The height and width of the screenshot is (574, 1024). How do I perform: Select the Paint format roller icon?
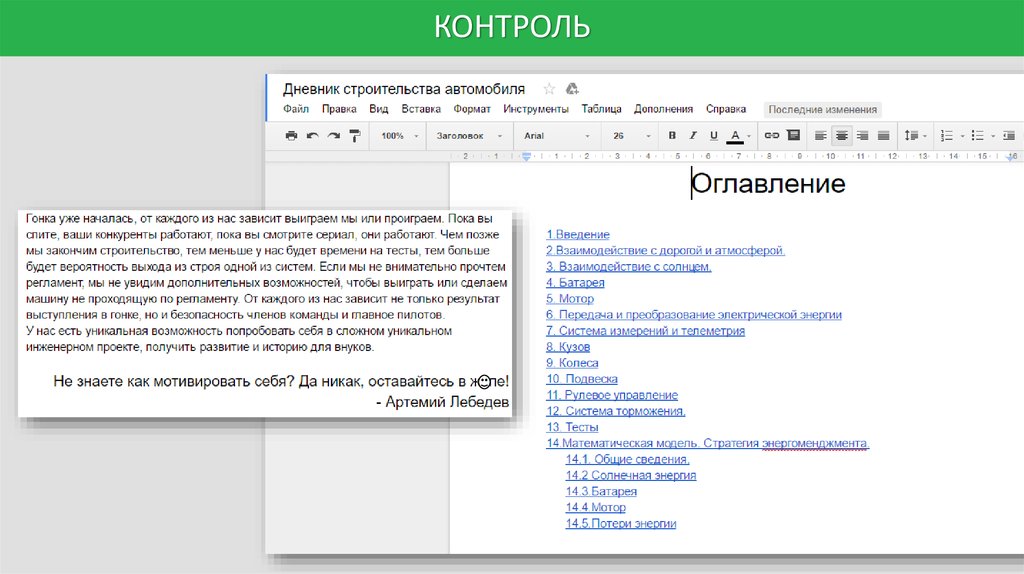click(354, 135)
